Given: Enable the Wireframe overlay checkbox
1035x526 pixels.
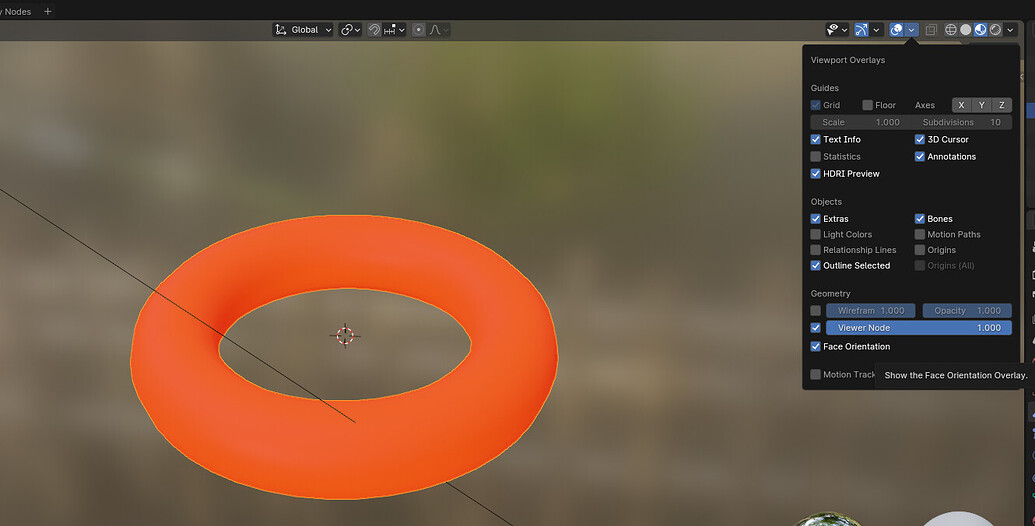Looking at the screenshot, I should (x=816, y=310).
